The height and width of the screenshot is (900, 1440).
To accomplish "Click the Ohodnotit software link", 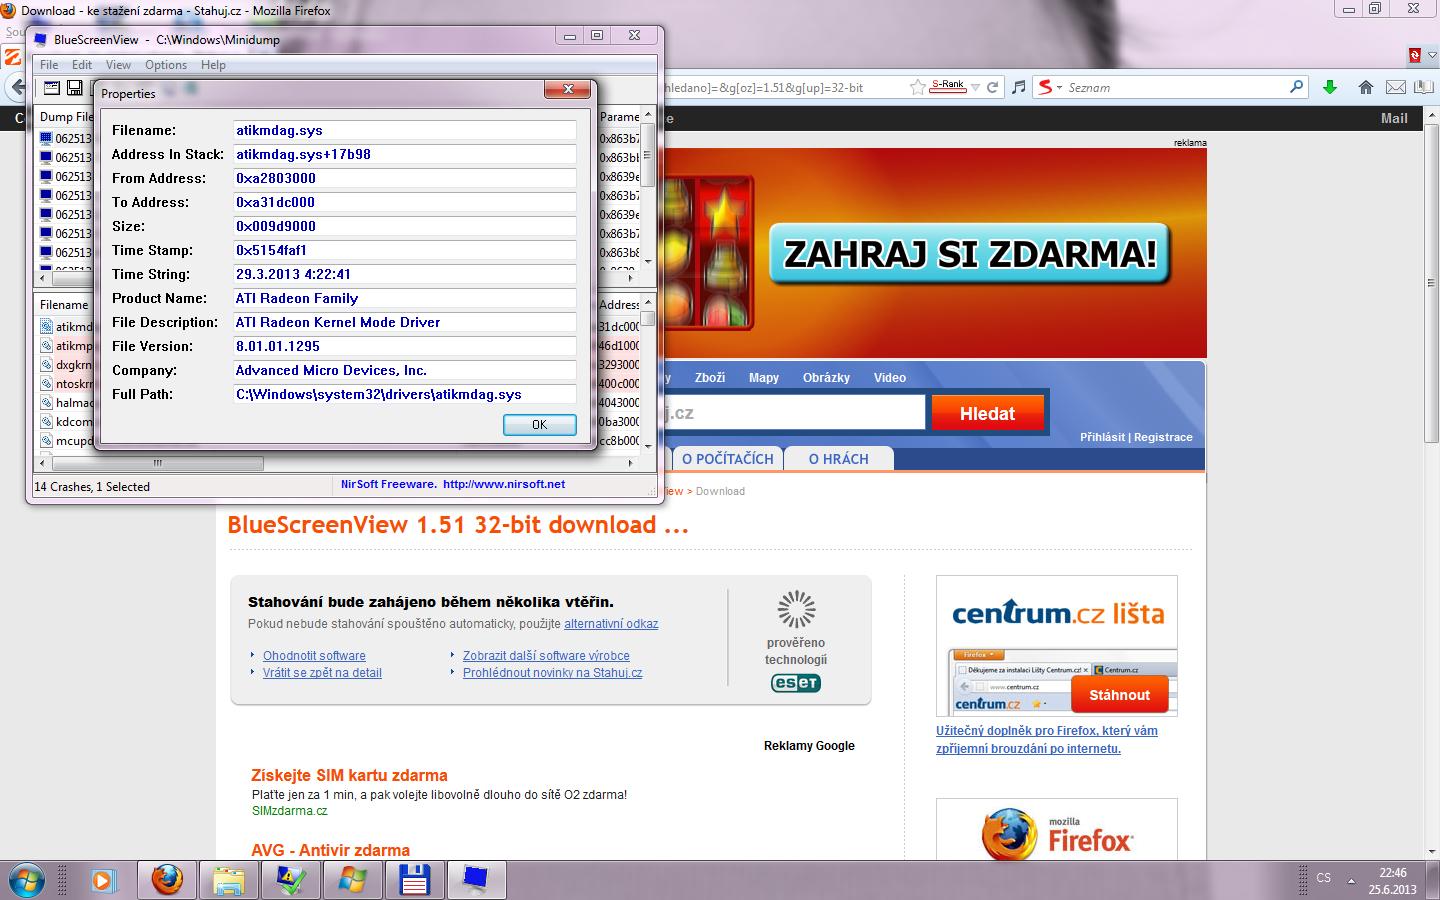I will tap(314, 656).
